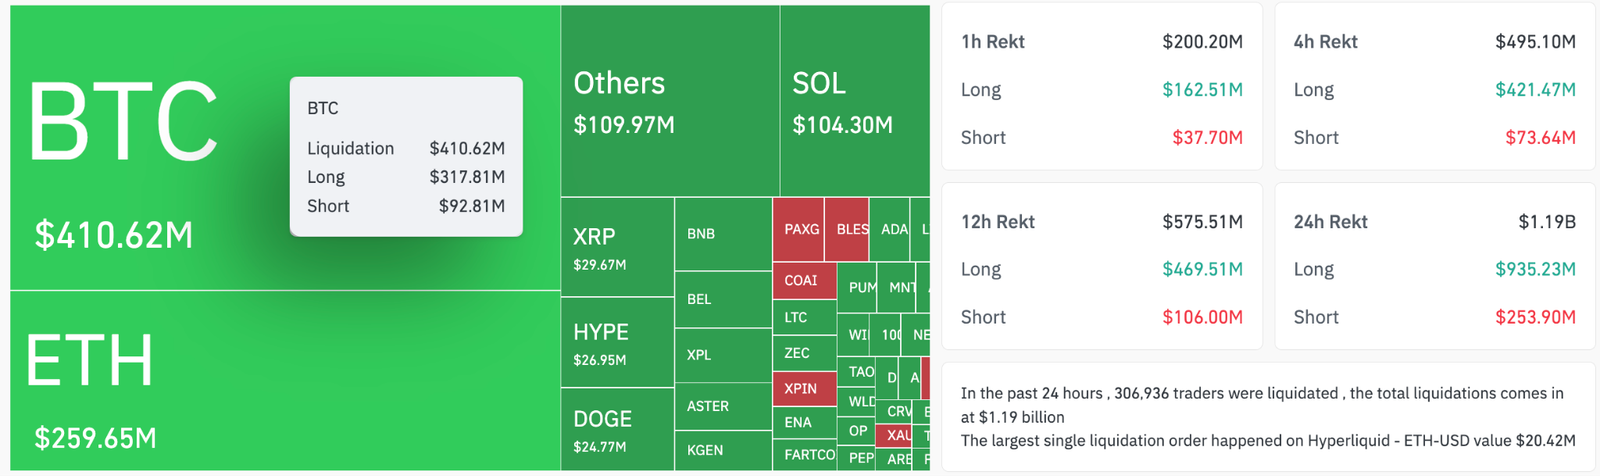Click the 24h Rekt summary card
Screen dimensions: 1600x476
coord(1434,267)
